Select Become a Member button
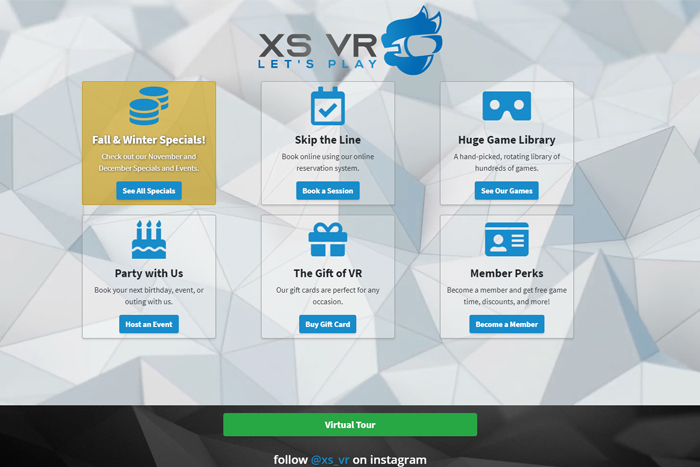This screenshot has height=467, width=700. point(507,324)
